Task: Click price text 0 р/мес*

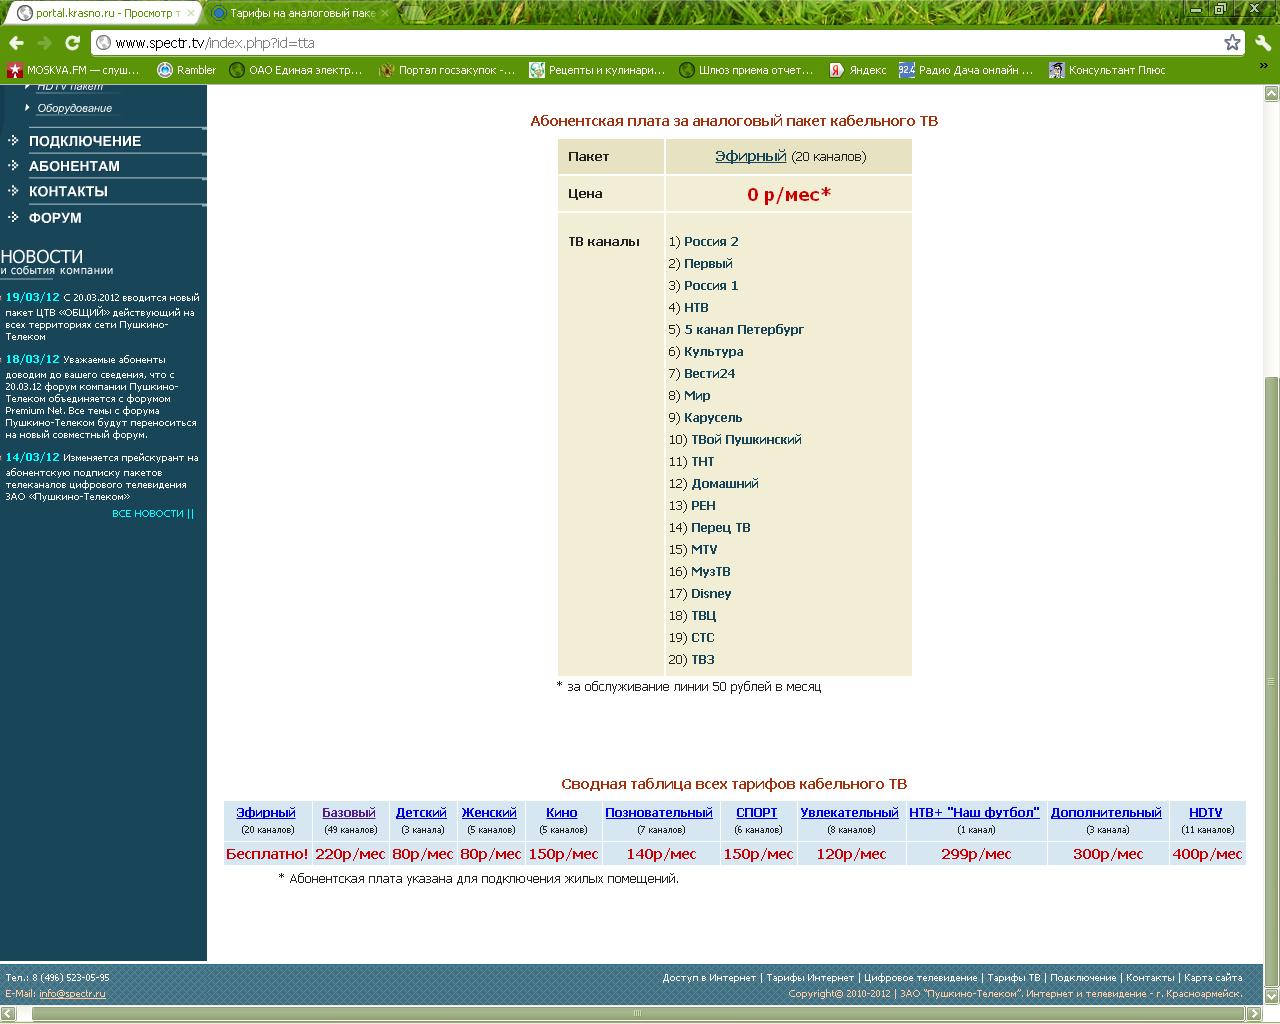Action: click(x=789, y=195)
